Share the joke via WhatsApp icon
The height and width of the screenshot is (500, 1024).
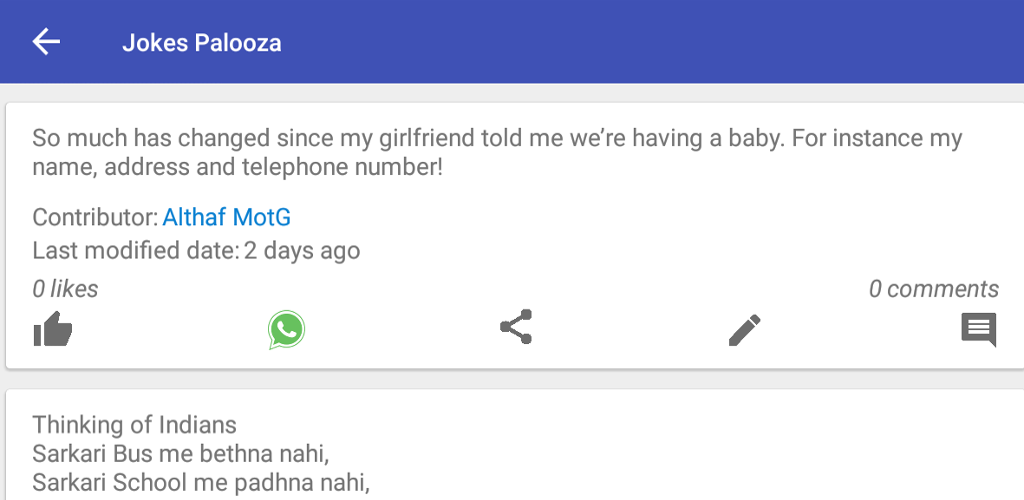tap(286, 330)
